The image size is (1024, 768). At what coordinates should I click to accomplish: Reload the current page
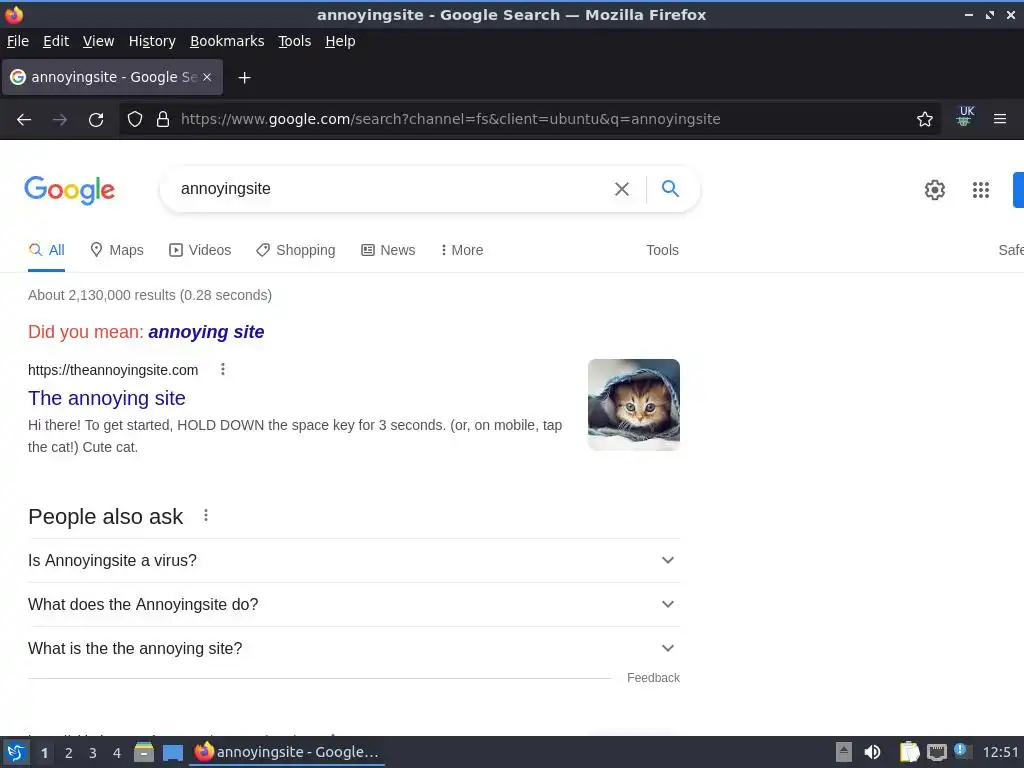point(96,120)
